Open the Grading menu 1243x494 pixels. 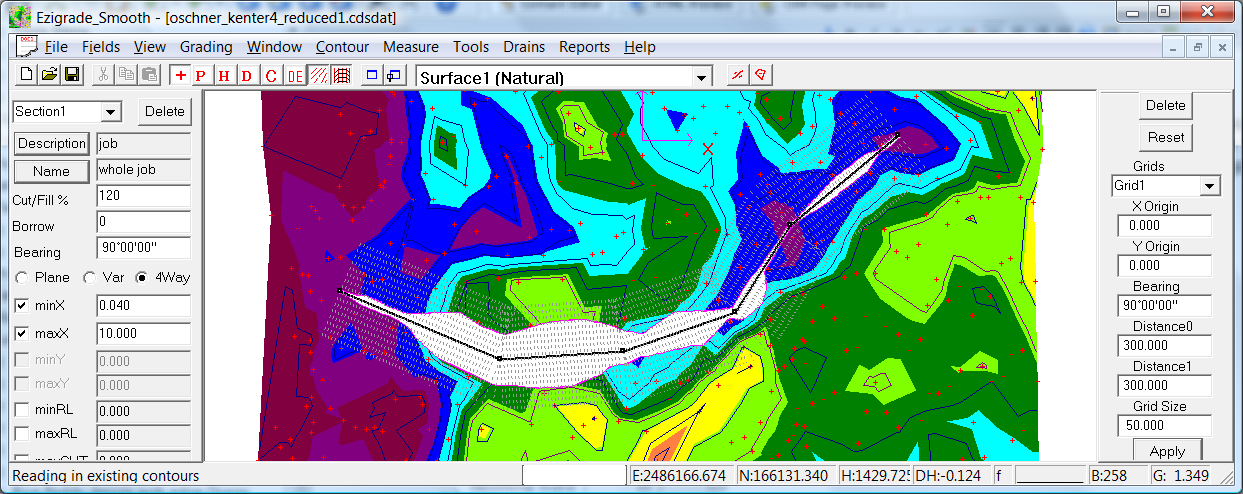pos(206,47)
